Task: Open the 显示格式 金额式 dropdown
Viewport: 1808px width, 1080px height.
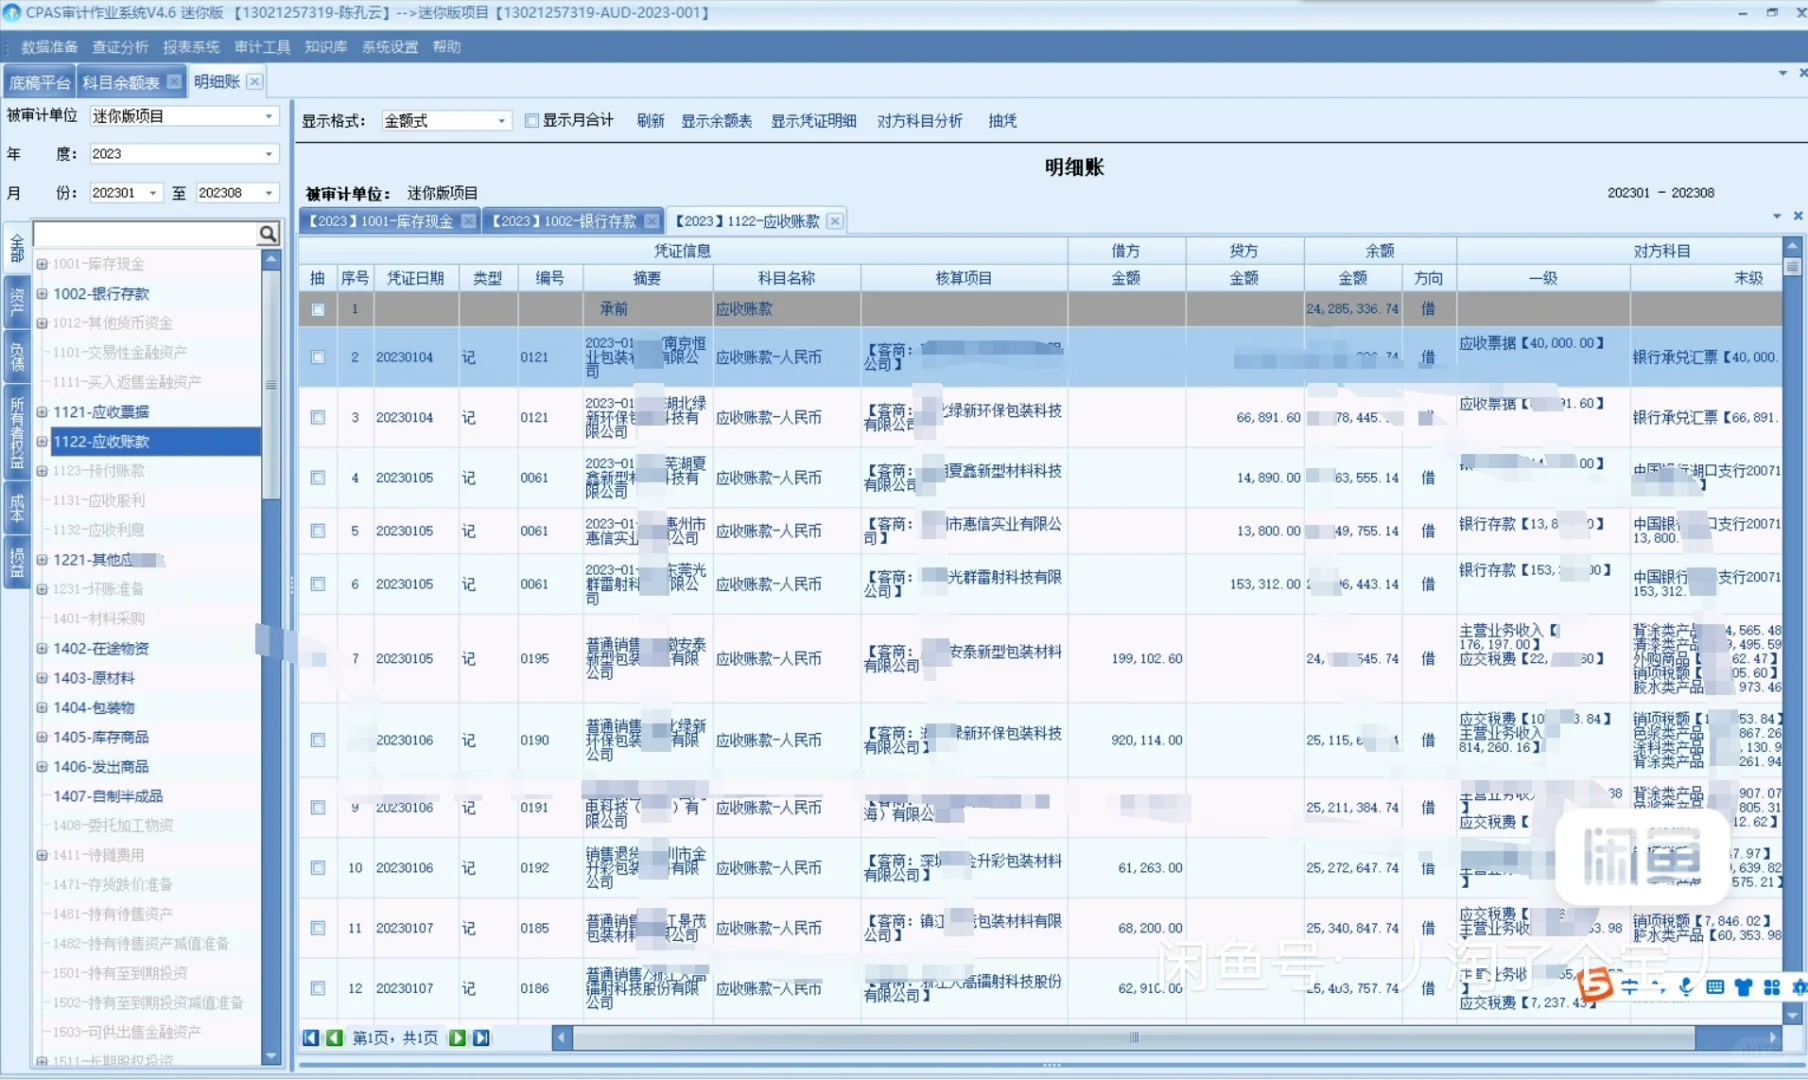Action: pos(501,121)
